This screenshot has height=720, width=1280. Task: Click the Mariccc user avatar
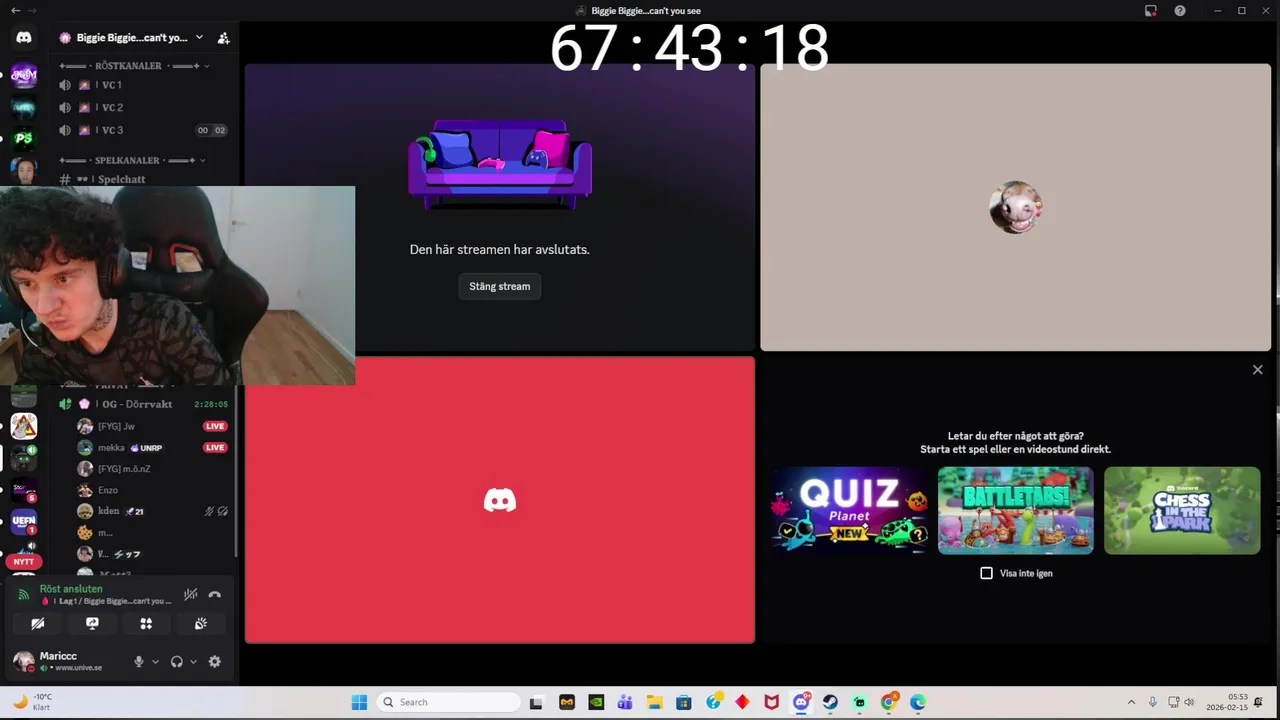point(23,661)
